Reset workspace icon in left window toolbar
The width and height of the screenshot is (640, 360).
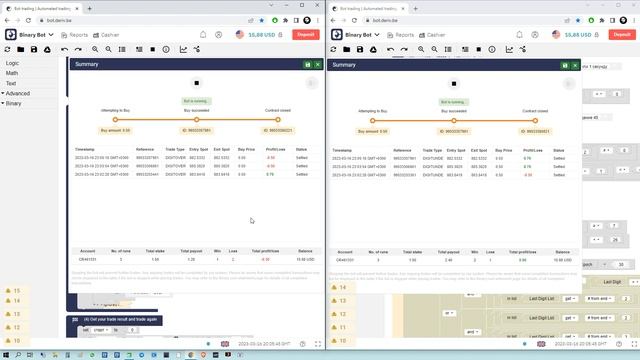click(7, 49)
